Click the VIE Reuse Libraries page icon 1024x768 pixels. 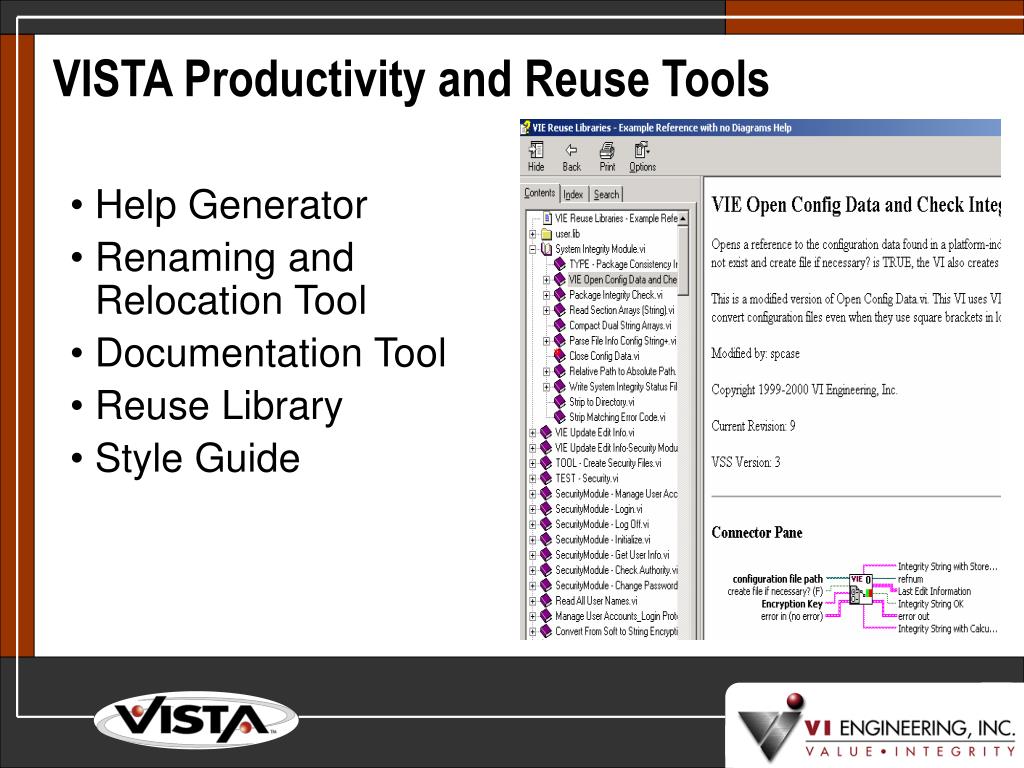pyautogui.click(x=547, y=218)
